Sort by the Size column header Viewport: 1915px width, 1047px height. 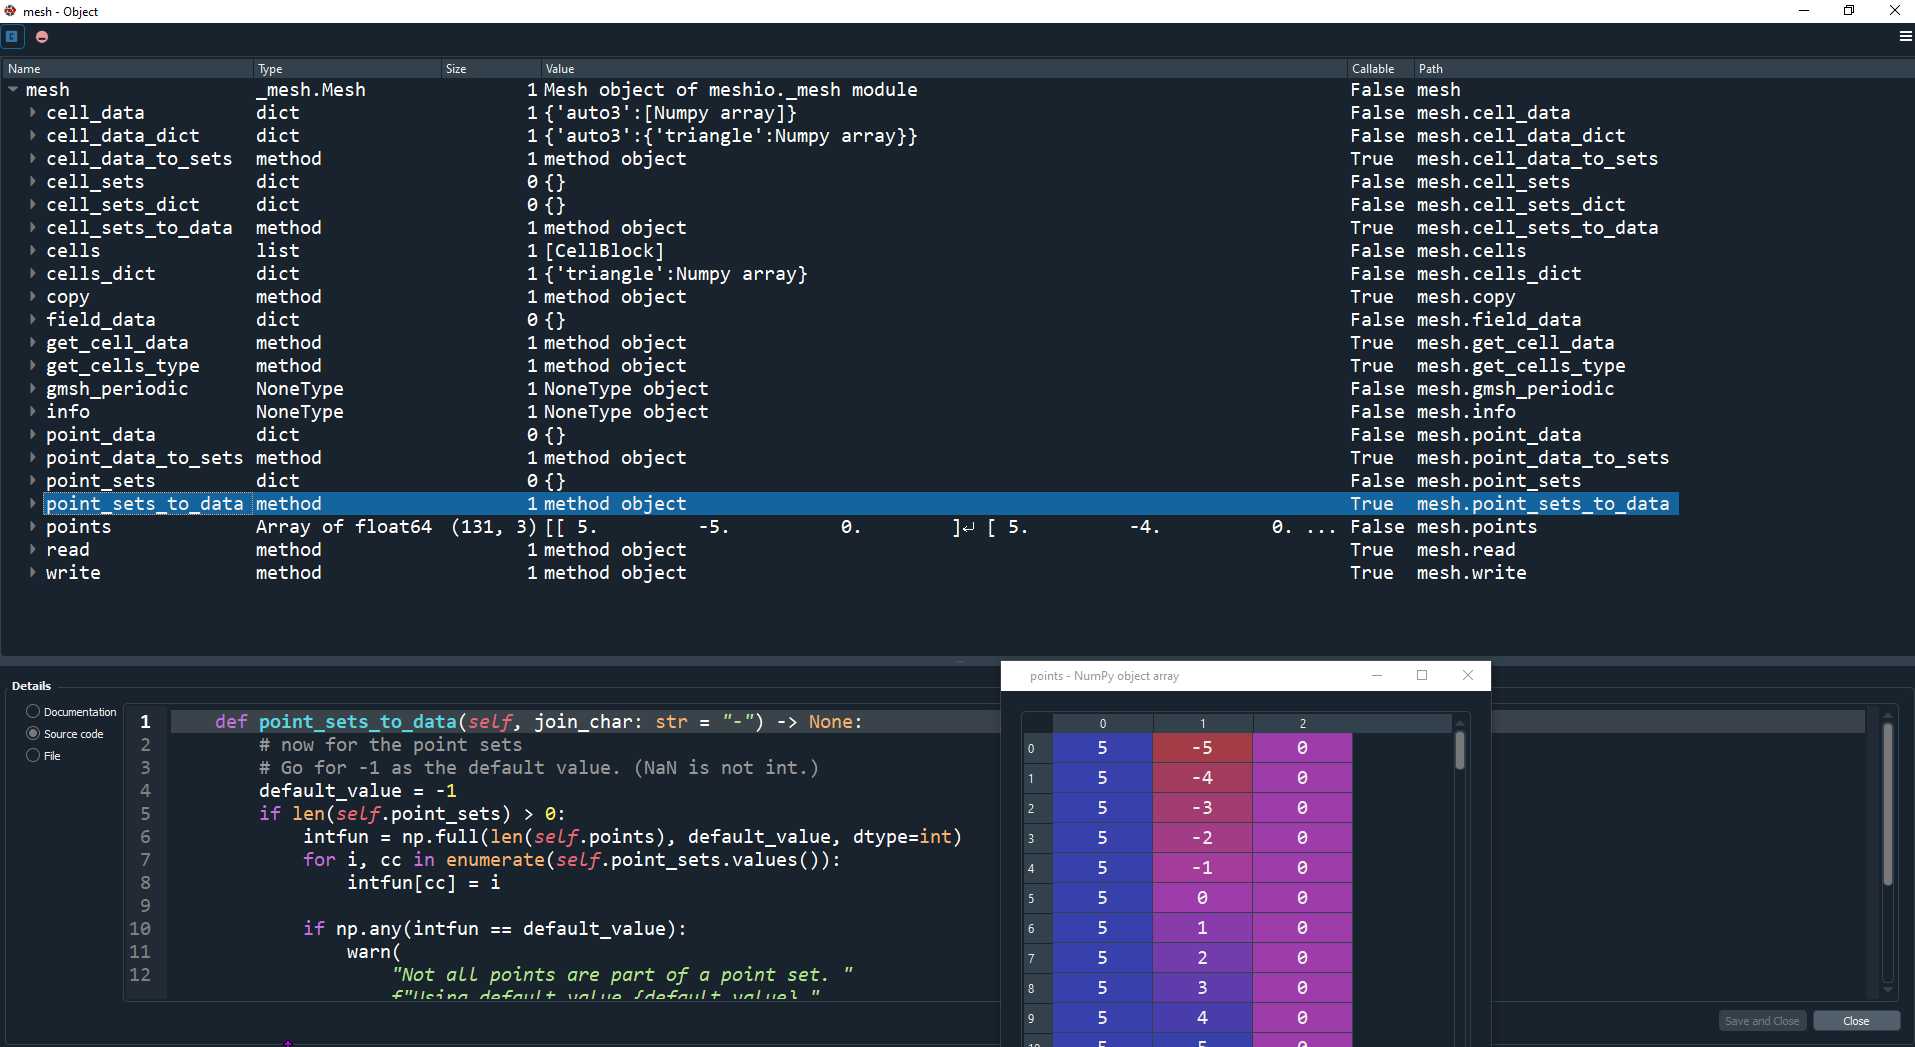(x=491, y=69)
